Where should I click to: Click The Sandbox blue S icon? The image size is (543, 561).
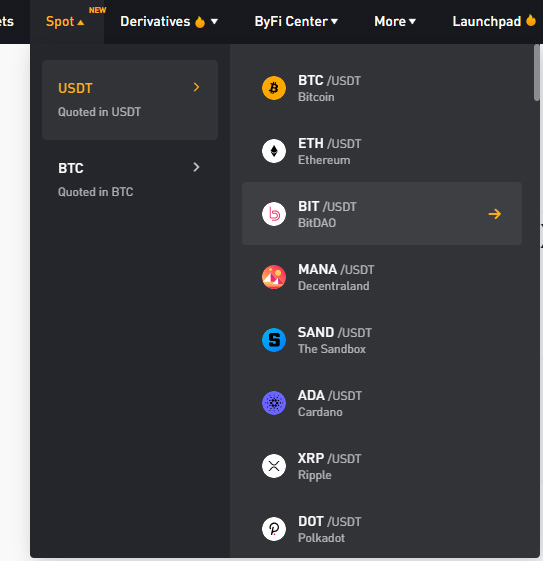coord(274,340)
